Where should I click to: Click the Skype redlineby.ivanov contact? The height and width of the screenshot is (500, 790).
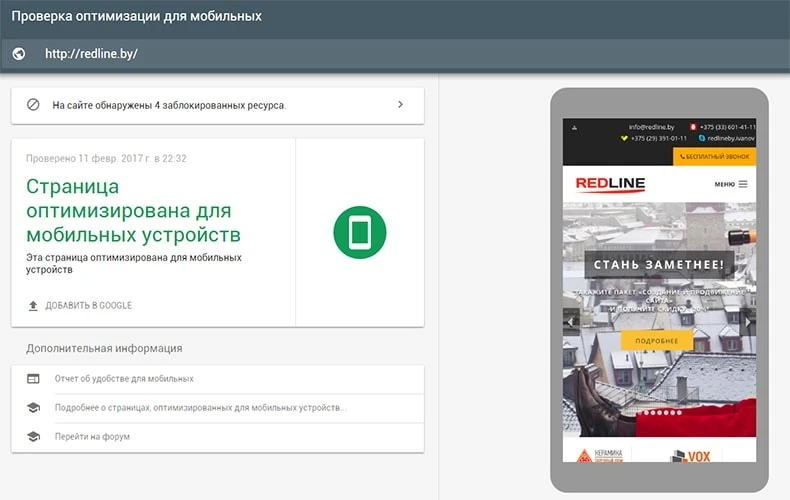point(731,138)
